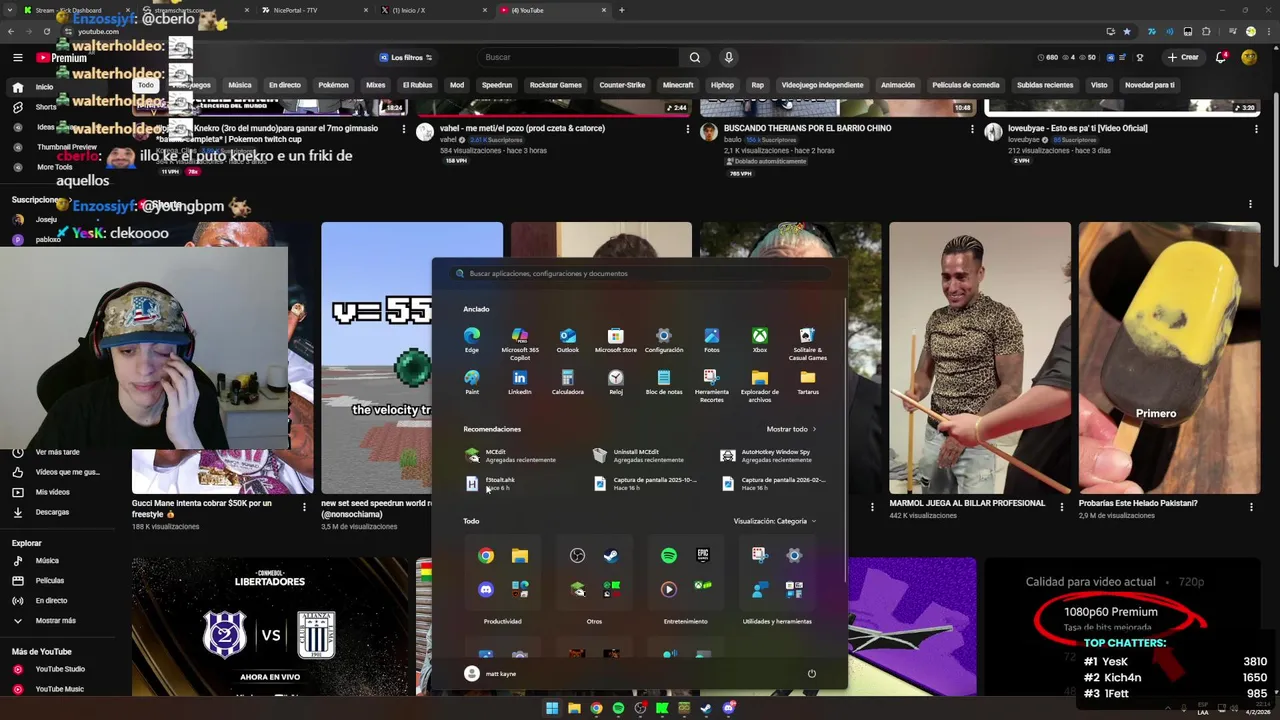Select Rockstar Games filter chip

point(555,85)
